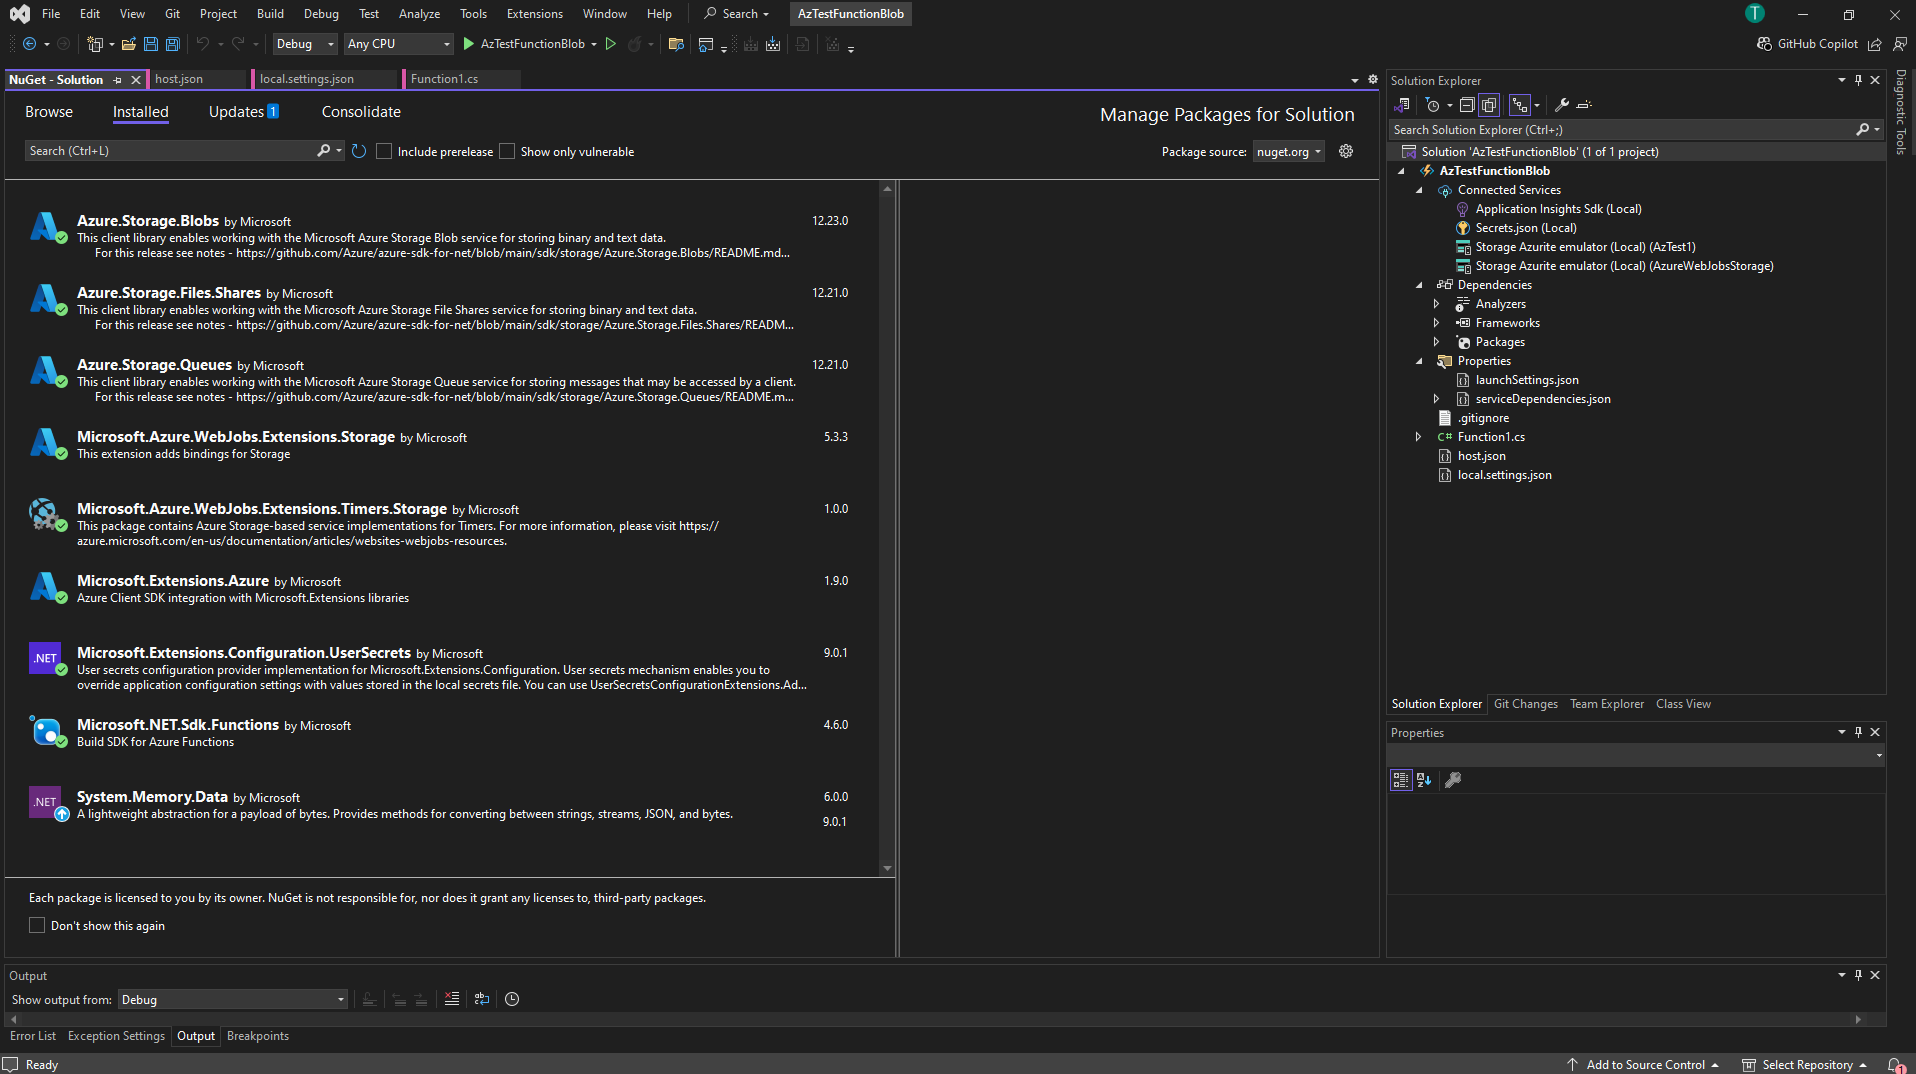Open the Debug solution configuration dropdown
Image resolution: width=1916 pixels, height=1074 pixels.
click(x=305, y=44)
